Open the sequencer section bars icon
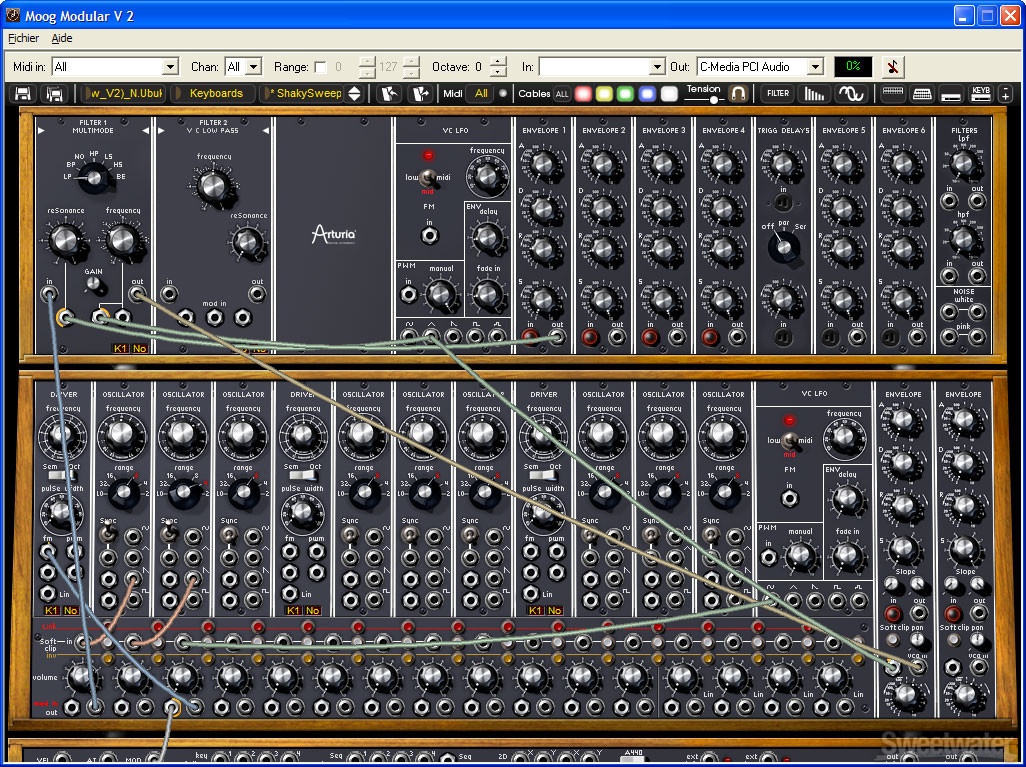Viewport: 1026px width, 767px height. tap(814, 94)
